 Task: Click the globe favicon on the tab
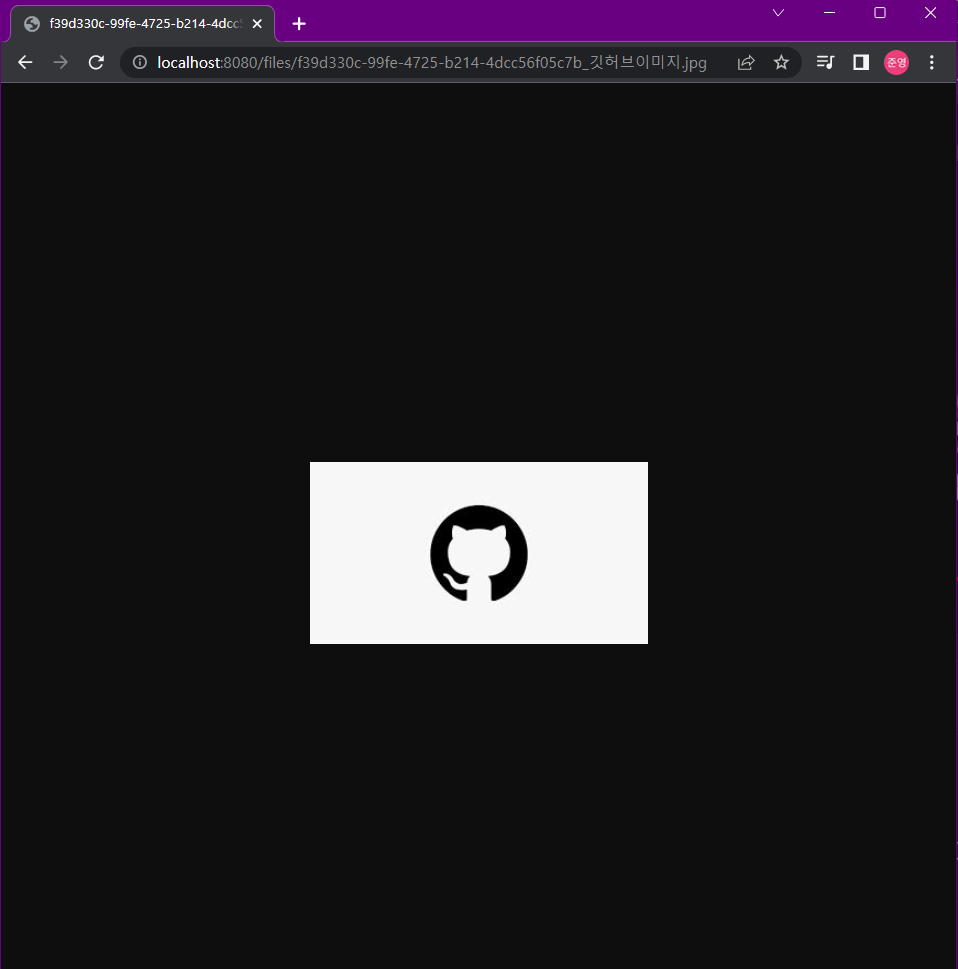(32, 24)
